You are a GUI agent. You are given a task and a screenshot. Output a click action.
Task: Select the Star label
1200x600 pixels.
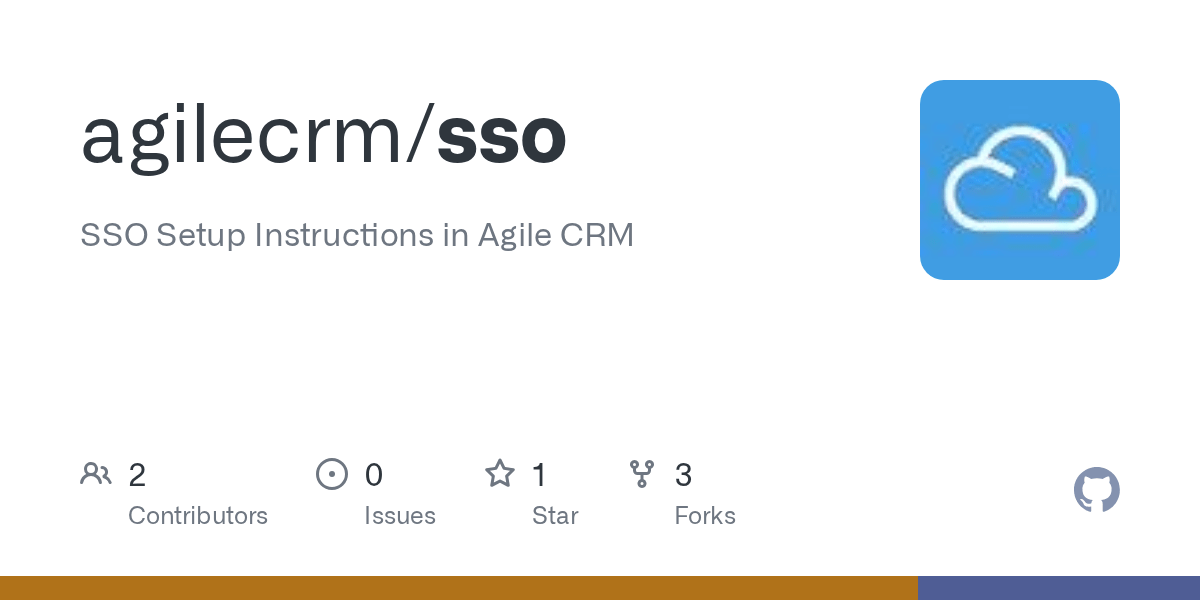click(555, 516)
